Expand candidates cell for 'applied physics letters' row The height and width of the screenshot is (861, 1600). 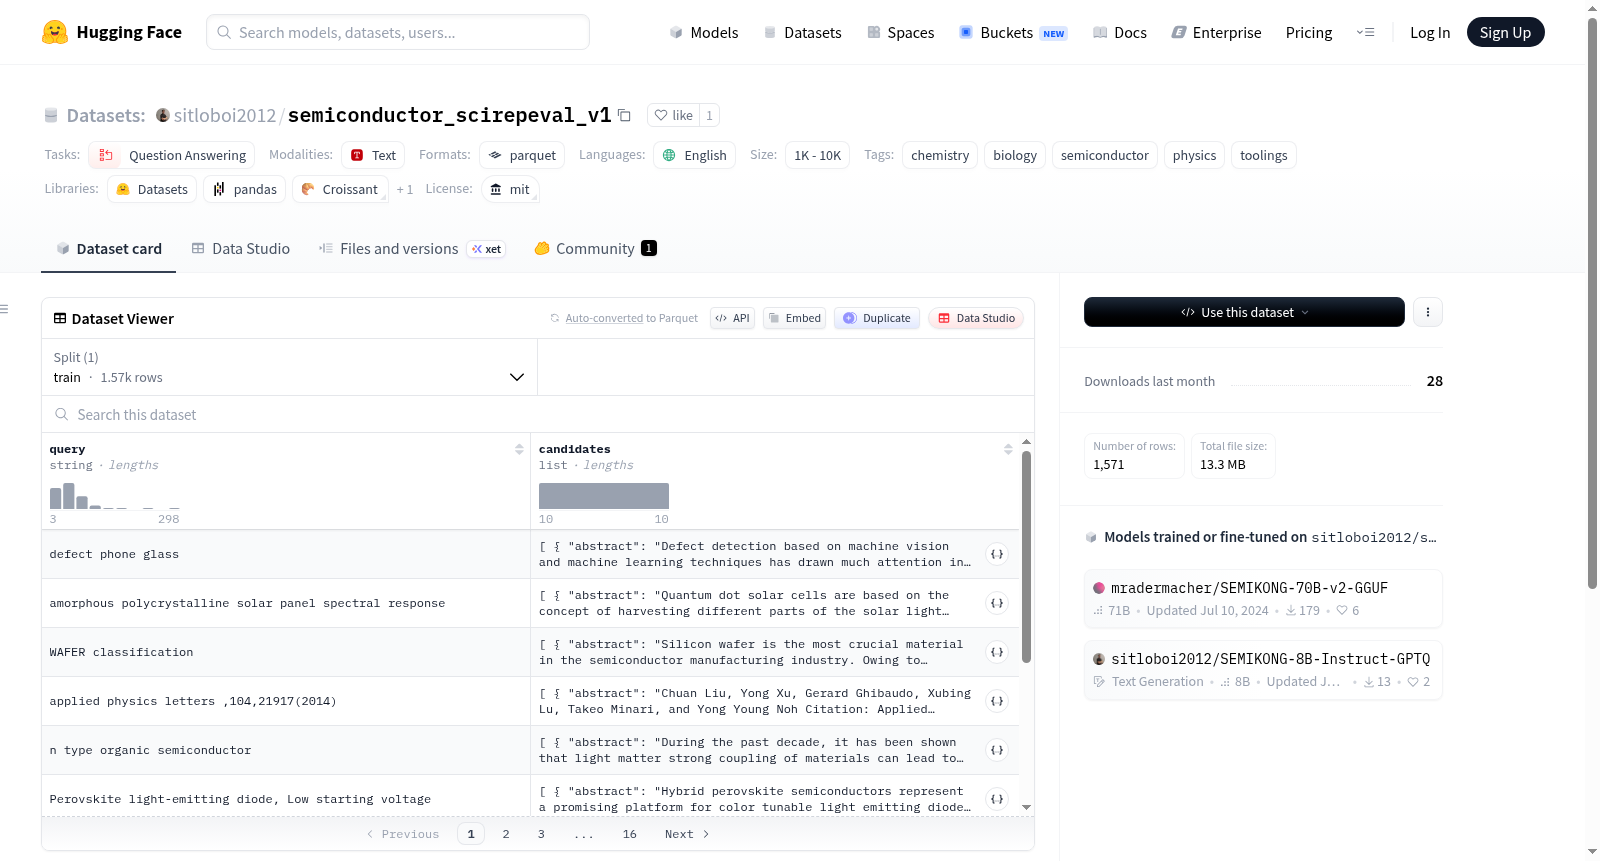(x=997, y=701)
